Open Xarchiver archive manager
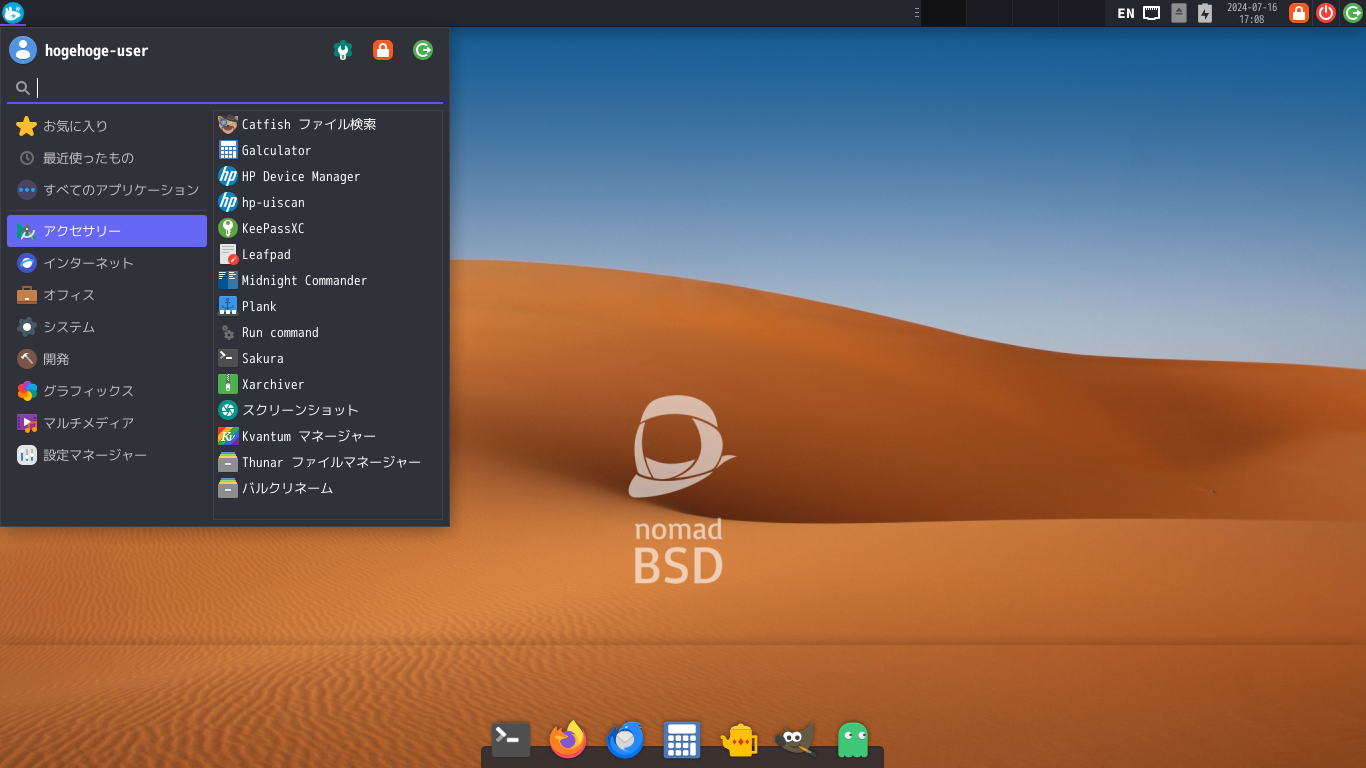This screenshot has height=768, width=1366. [328, 384]
